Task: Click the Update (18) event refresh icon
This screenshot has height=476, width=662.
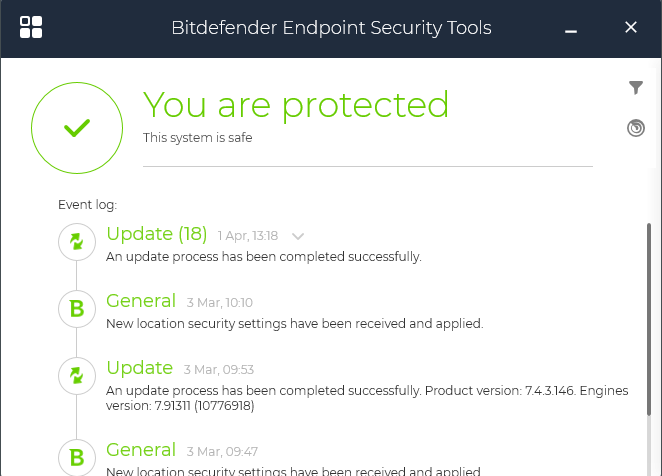Action: (77, 242)
